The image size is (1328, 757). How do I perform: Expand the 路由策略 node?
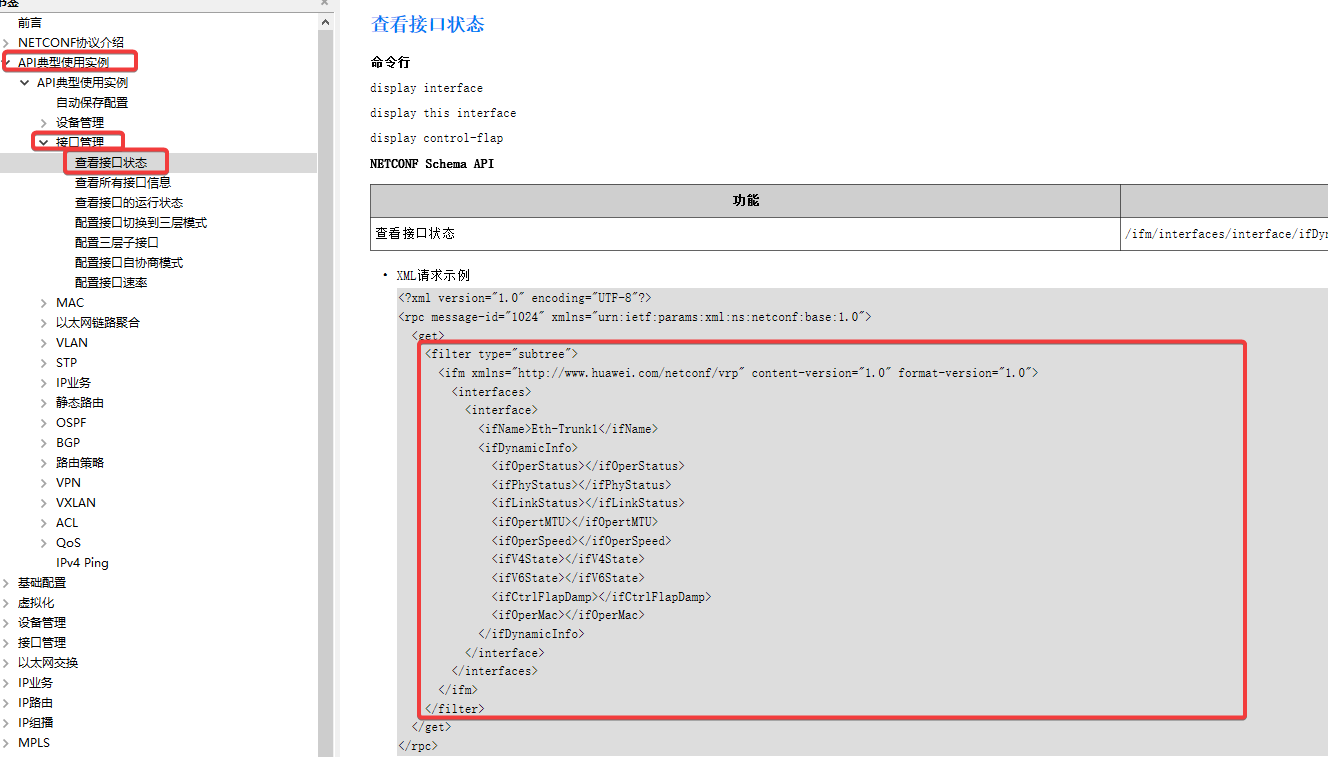click(x=44, y=463)
